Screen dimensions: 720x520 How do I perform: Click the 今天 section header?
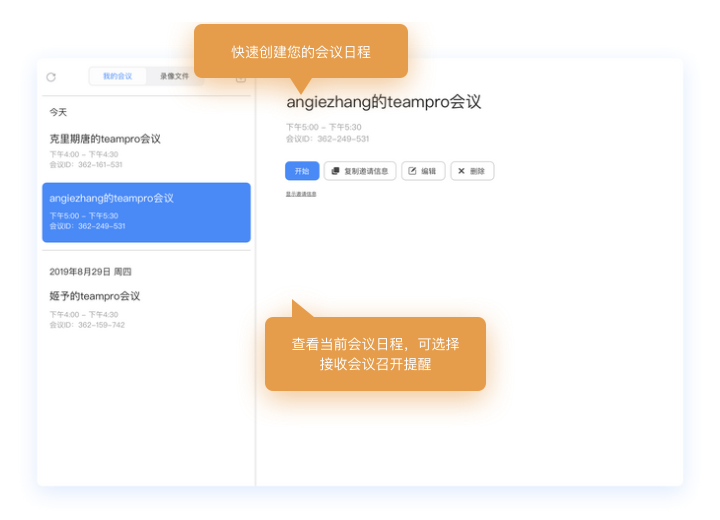click(59, 112)
